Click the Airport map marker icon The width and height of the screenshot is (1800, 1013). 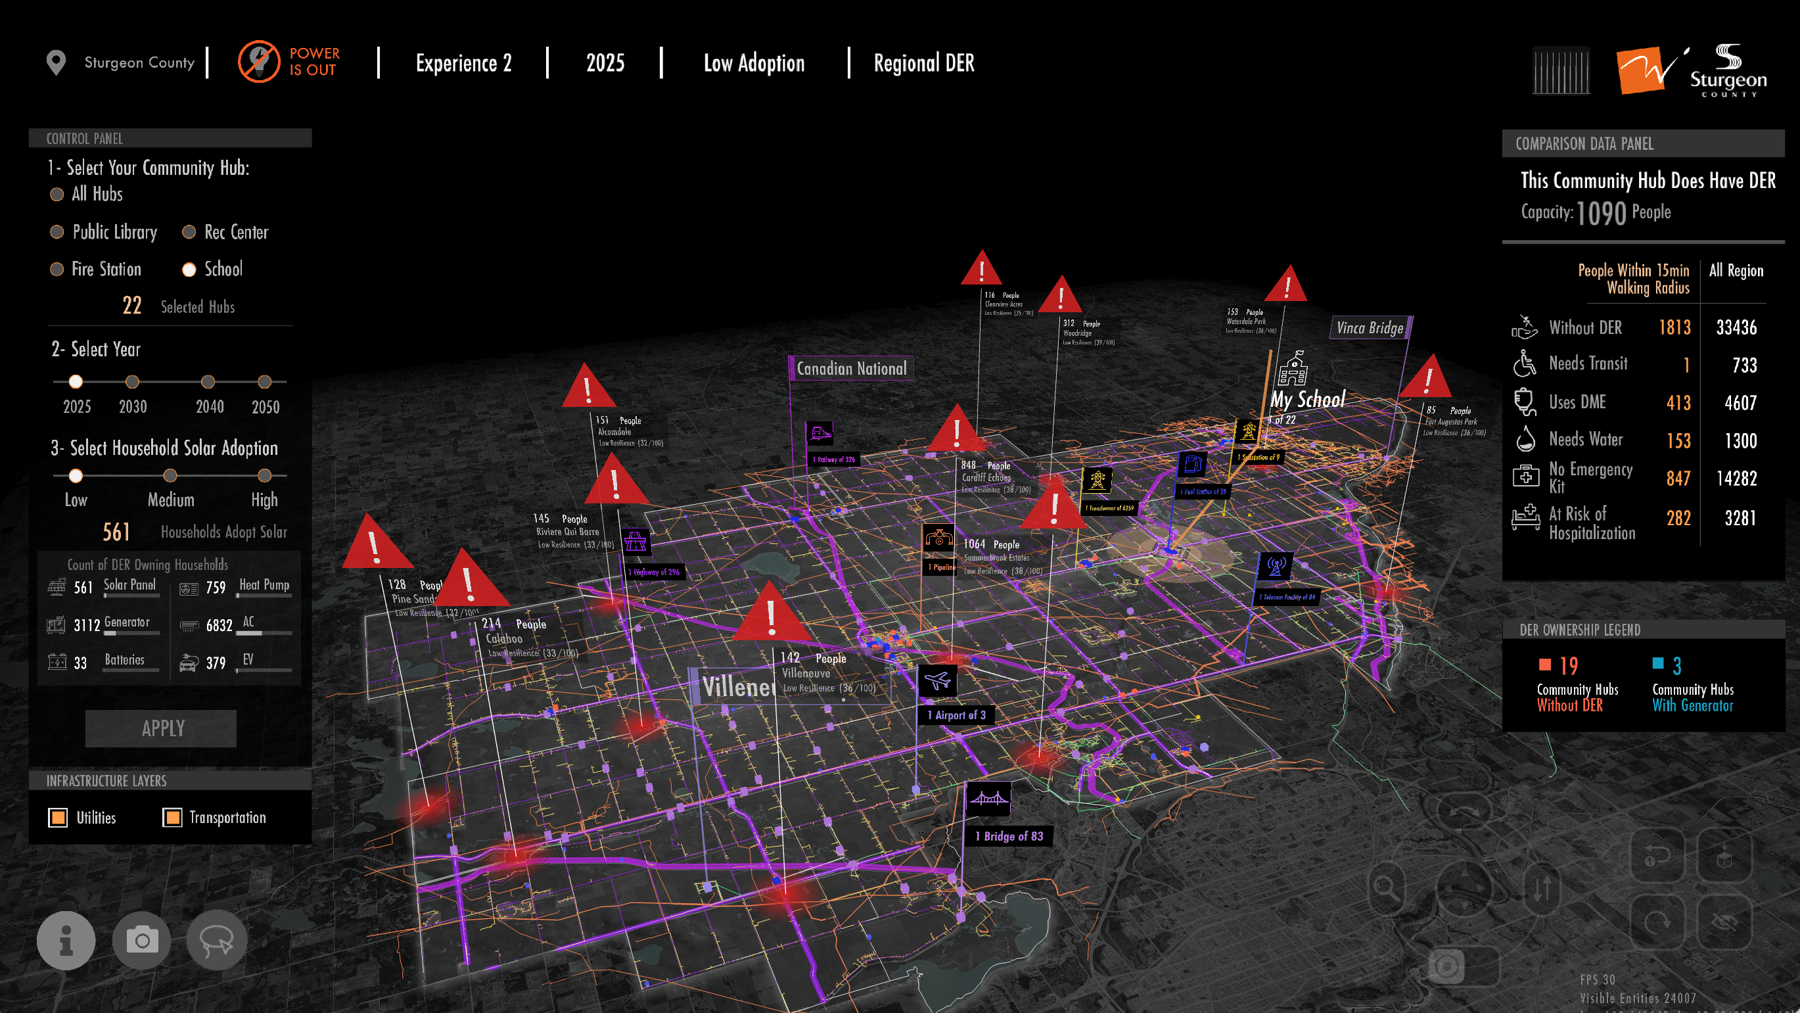pyautogui.click(x=937, y=681)
